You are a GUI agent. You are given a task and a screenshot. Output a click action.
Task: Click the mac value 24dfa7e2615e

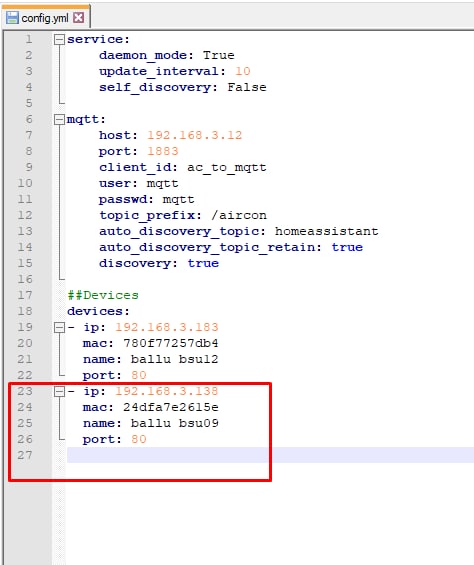tap(170, 407)
